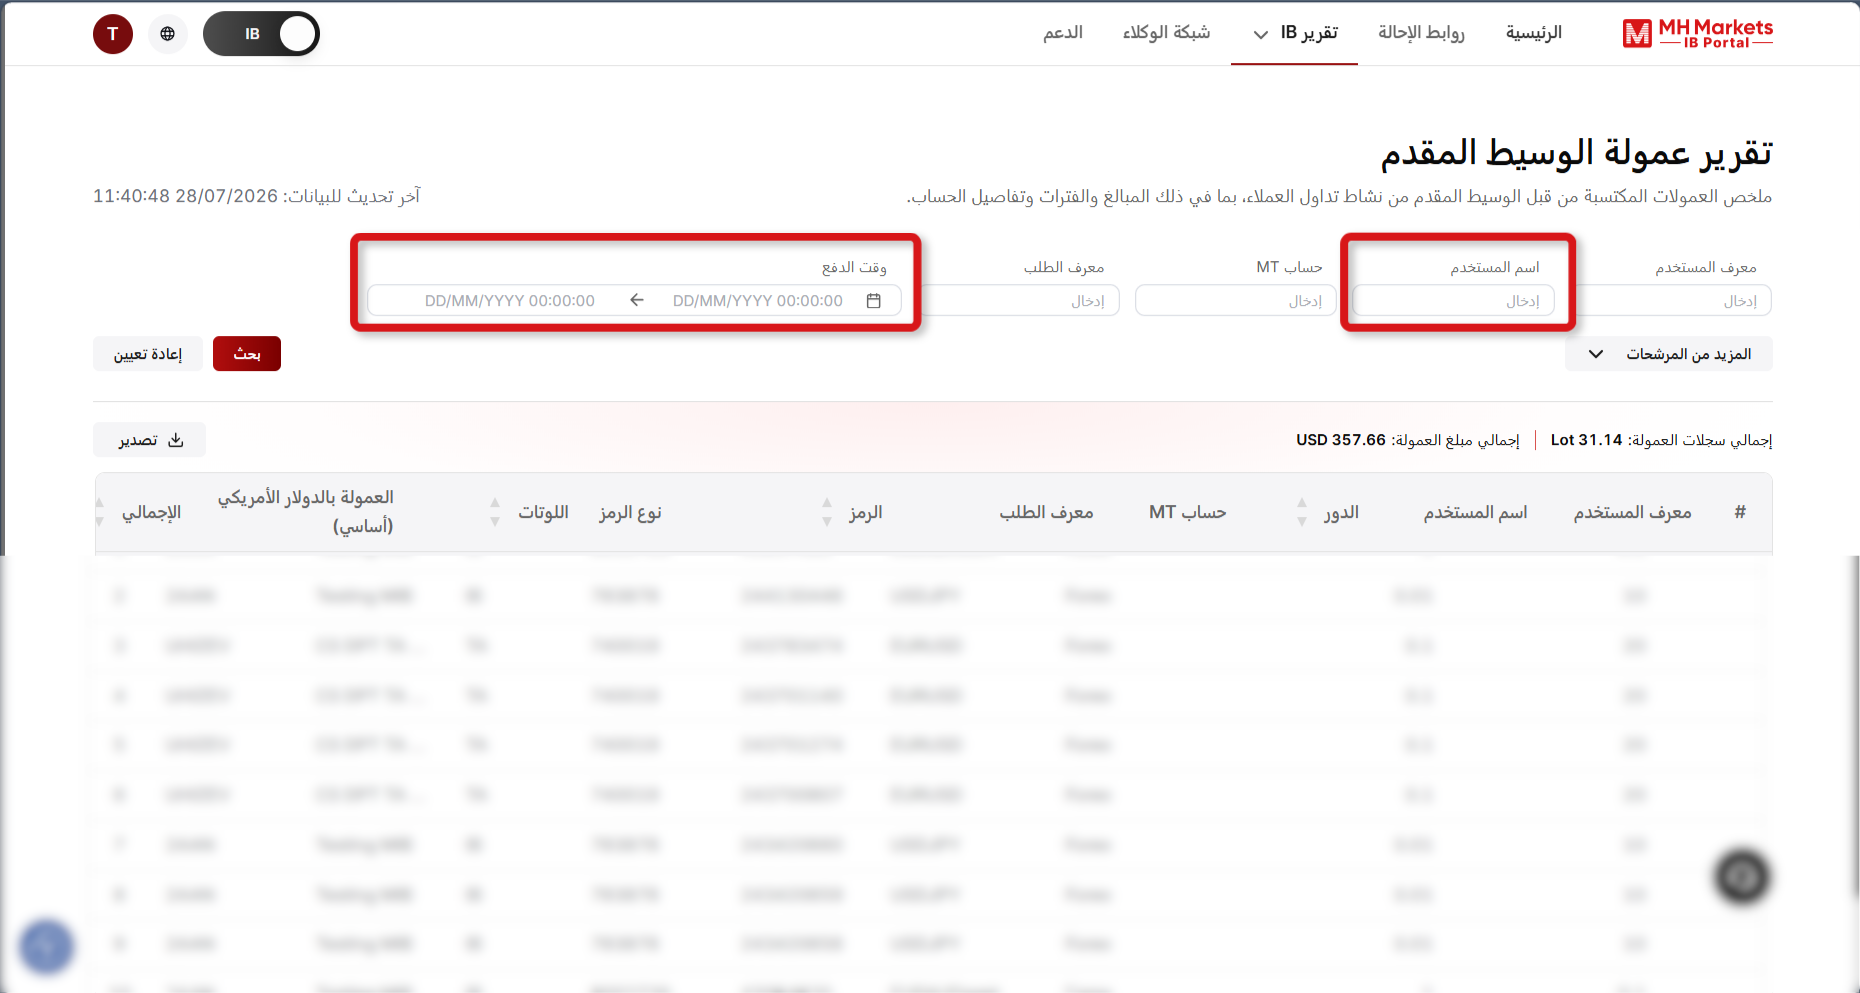
Task: Click the page title تقرير عمولة الوسيط المقدم
Action: point(1576,153)
